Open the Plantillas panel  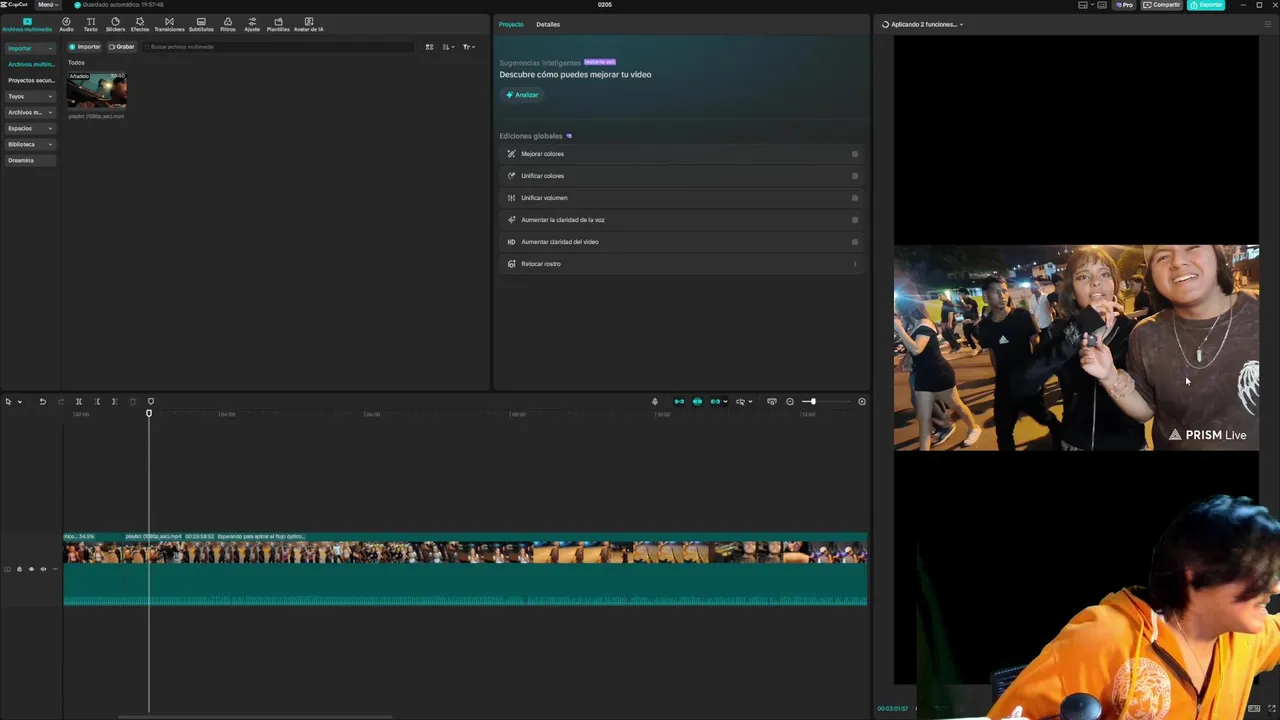tap(278, 24)
